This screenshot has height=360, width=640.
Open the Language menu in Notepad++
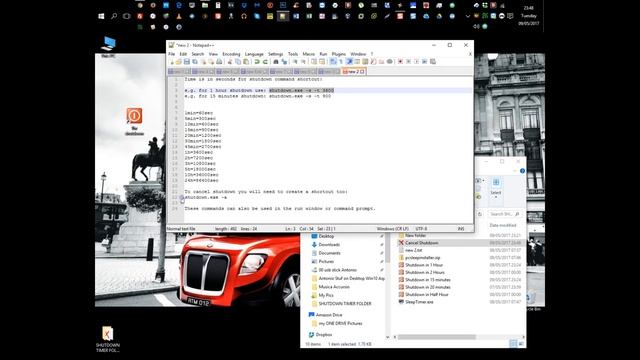pyautogui.click(x=254, y=54)
